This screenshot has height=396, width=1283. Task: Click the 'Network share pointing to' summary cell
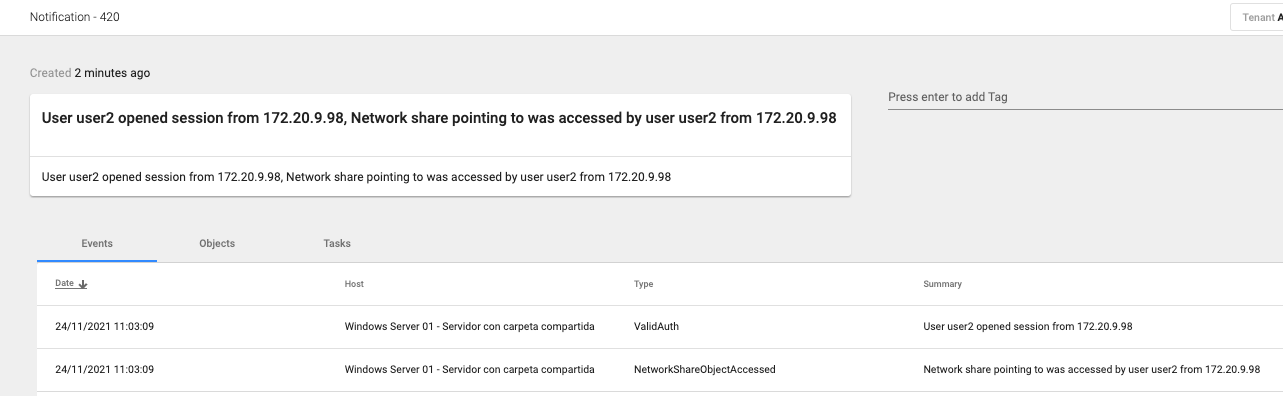tap(1091, 369)
